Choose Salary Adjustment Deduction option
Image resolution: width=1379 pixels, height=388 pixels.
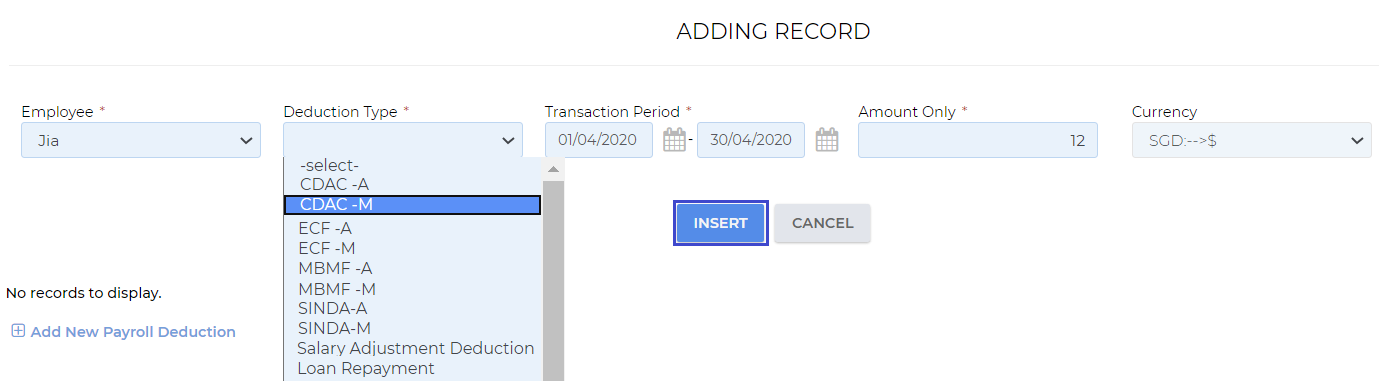413,348
